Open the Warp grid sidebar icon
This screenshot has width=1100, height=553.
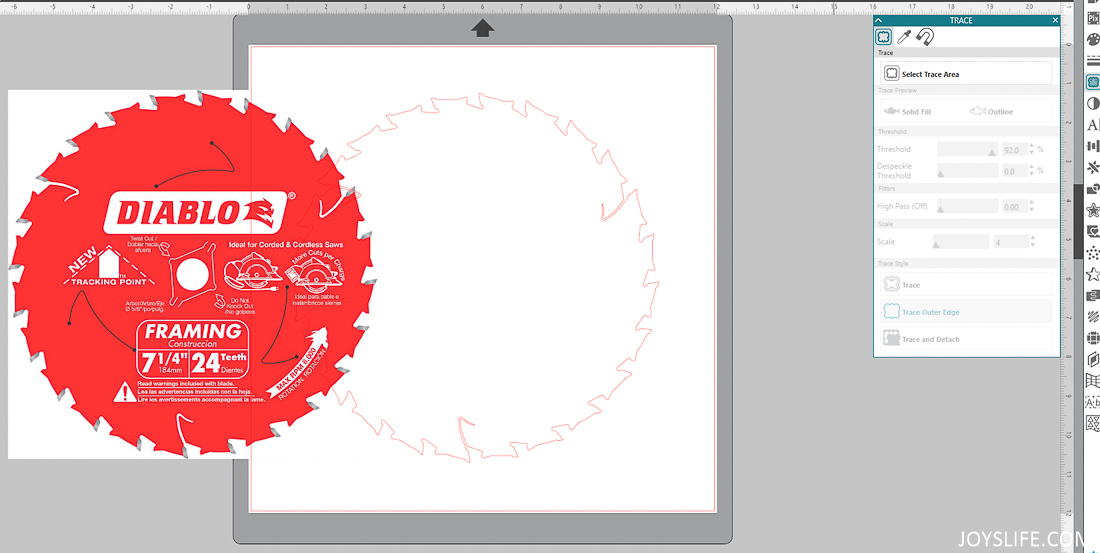[1092, 380]
